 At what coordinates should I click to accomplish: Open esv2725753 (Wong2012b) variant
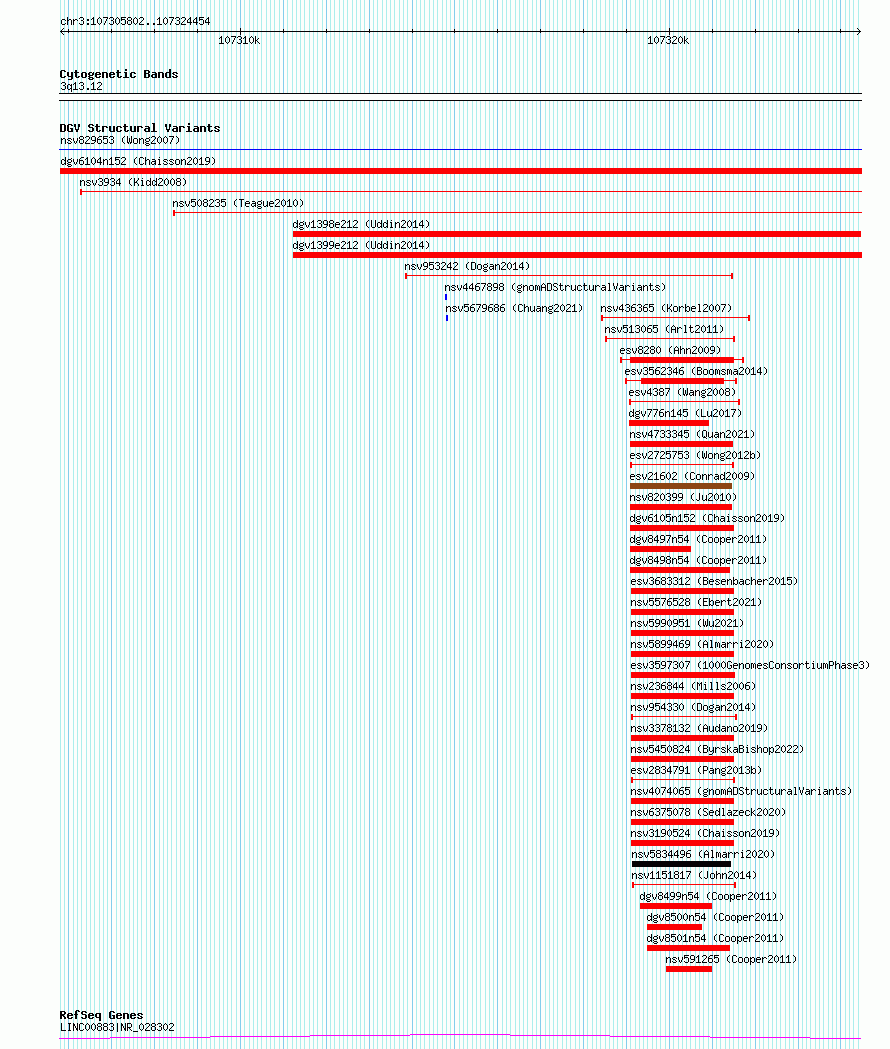coord(695,456)
